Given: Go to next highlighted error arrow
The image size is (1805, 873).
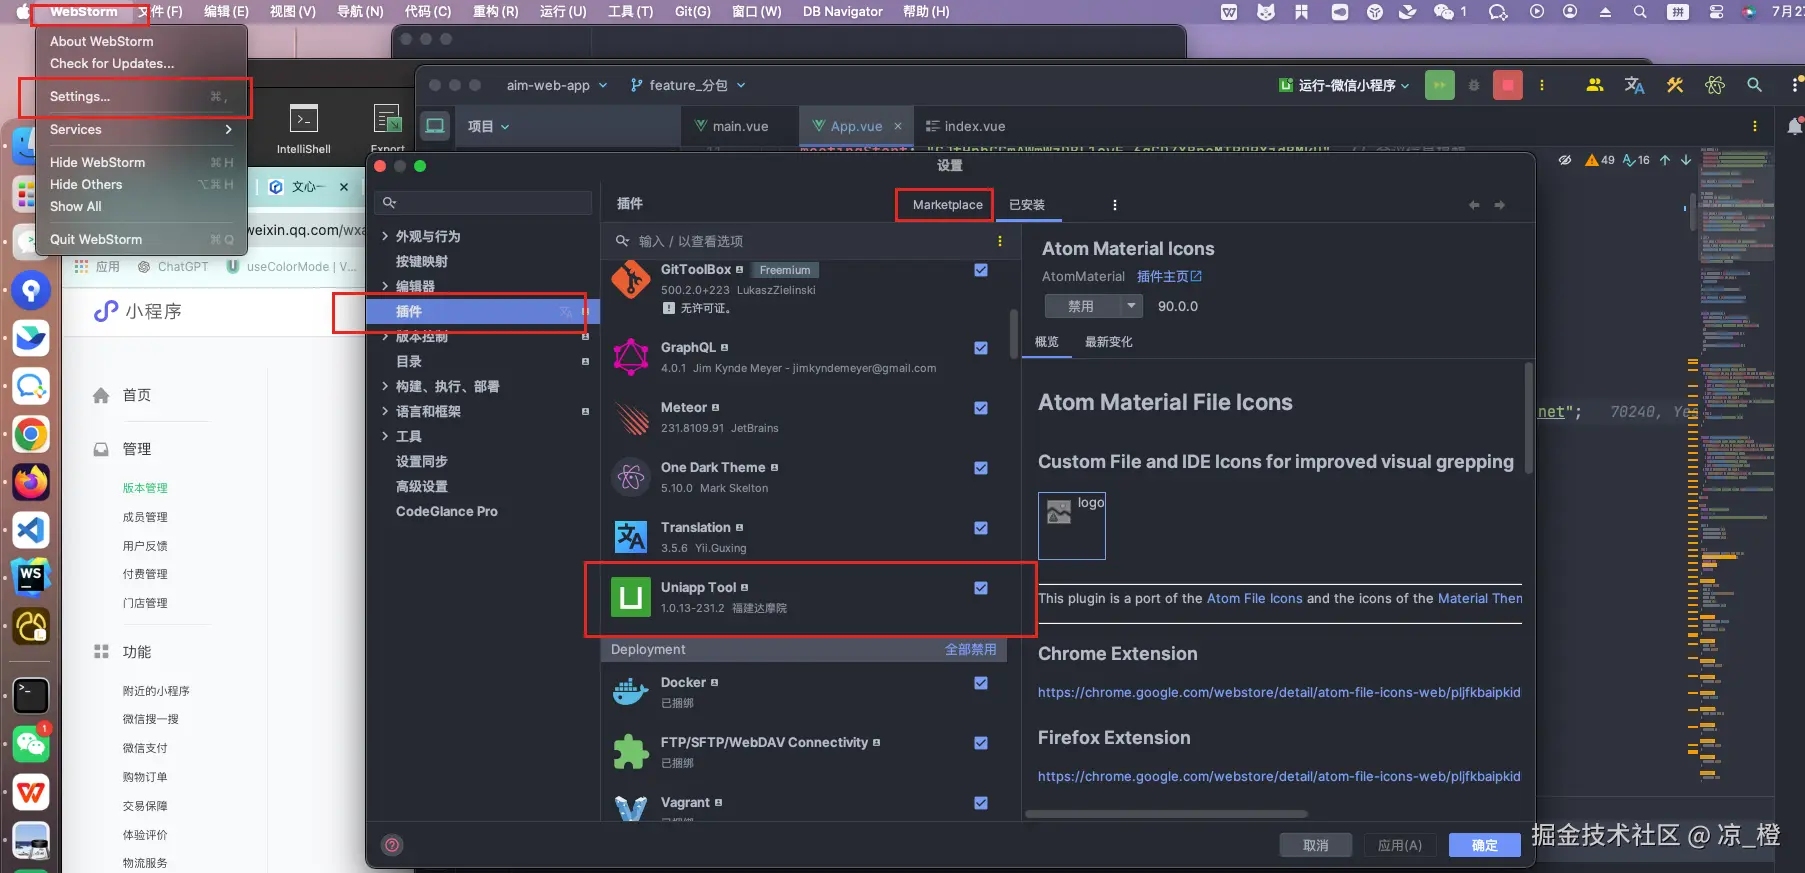Looking at the screenshot, I should [1686, 160].
